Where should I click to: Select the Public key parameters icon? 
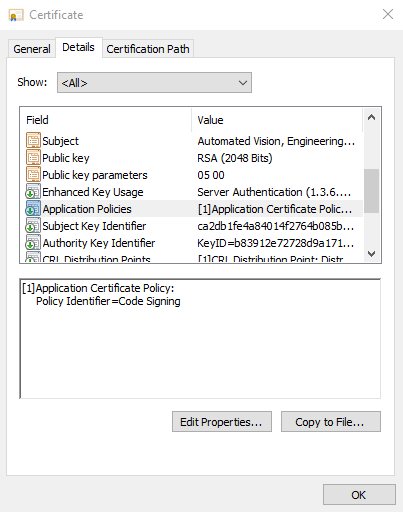tap(33, 174)
